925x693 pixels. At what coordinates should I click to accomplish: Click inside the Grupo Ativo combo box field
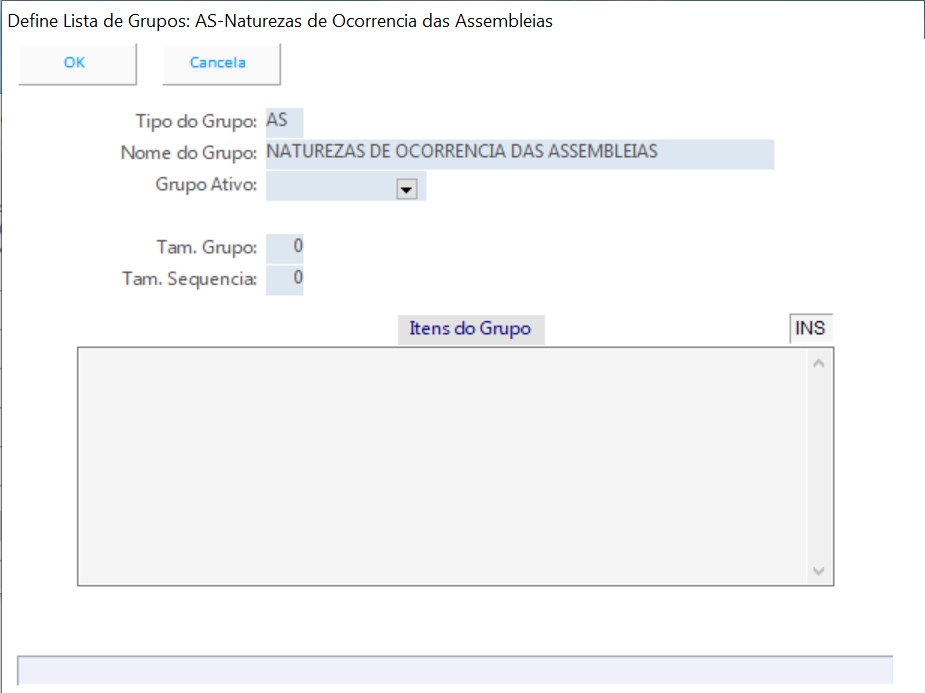330,187
